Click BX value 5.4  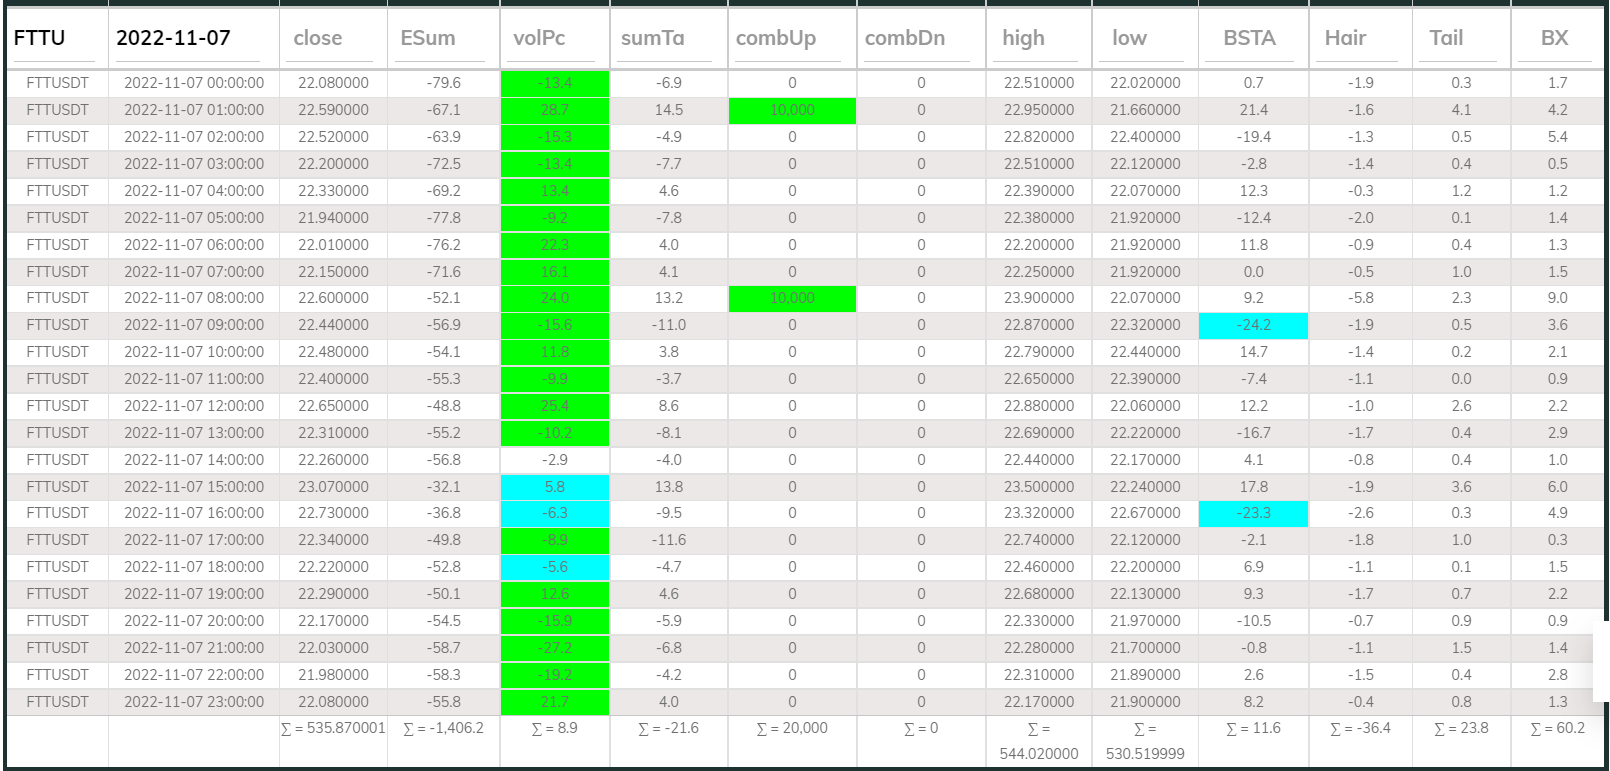click(1558, 137)
